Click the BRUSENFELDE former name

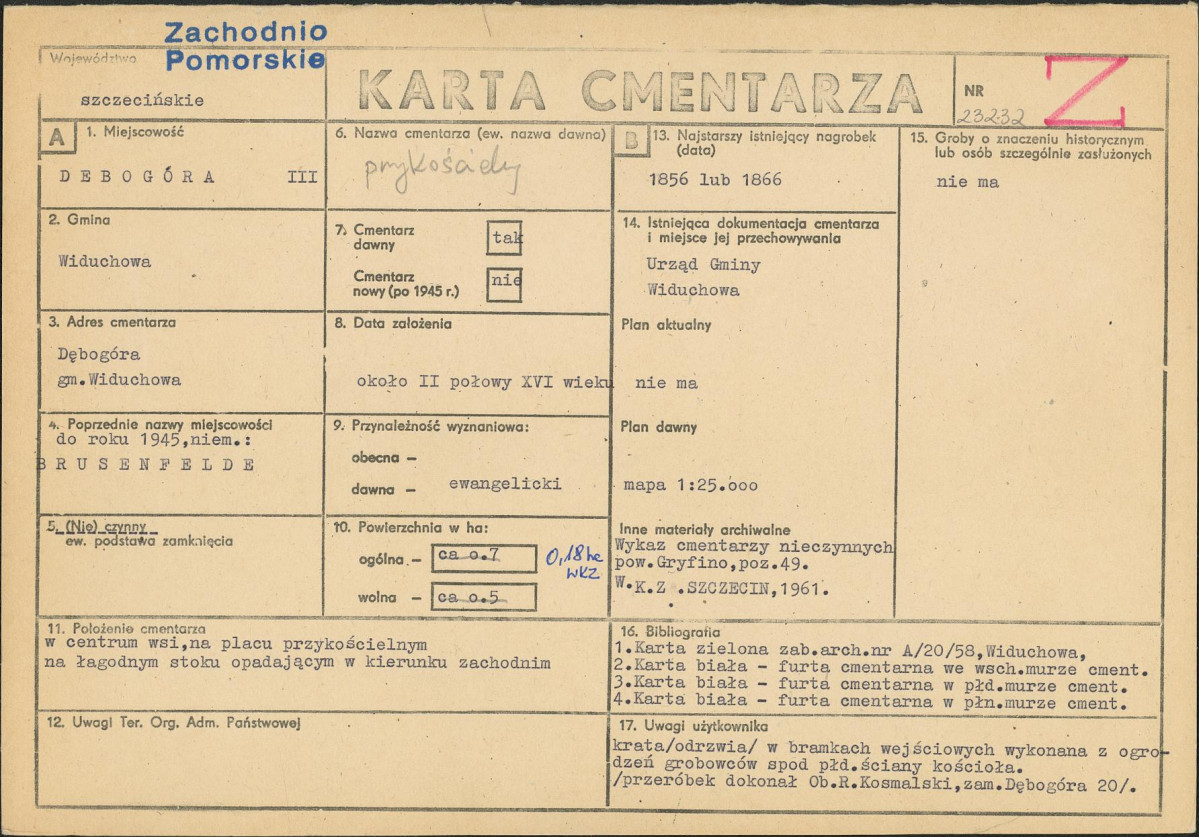point(147,465)
